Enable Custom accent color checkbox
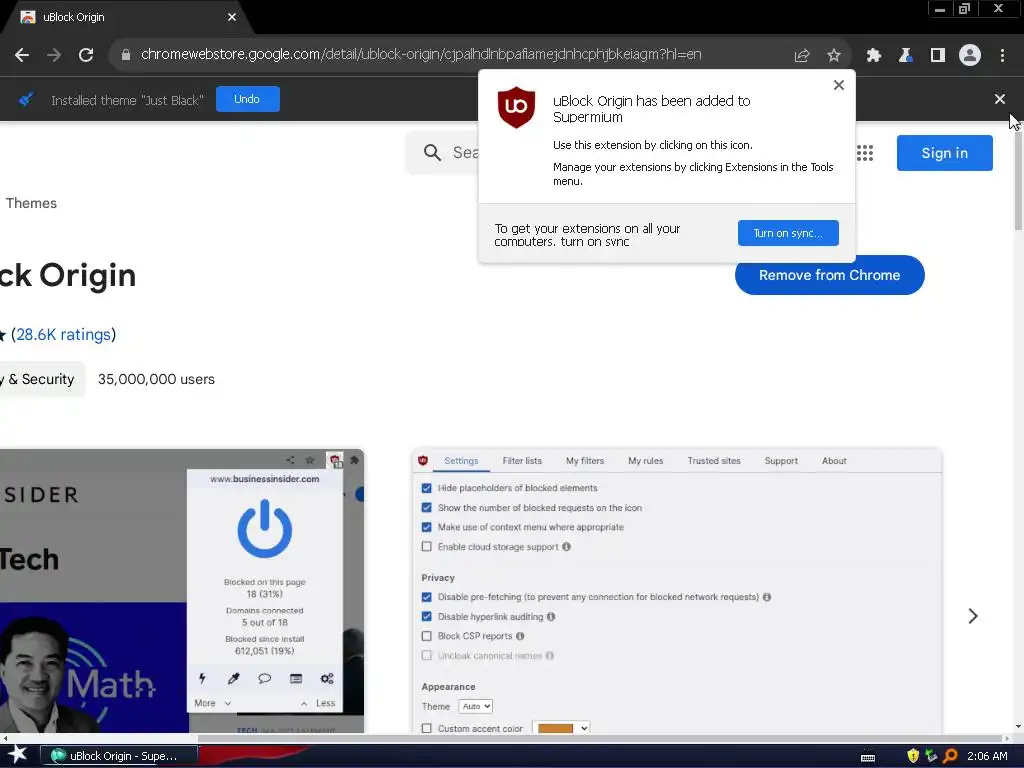1024x768 pixels. (x=426, y=728)
